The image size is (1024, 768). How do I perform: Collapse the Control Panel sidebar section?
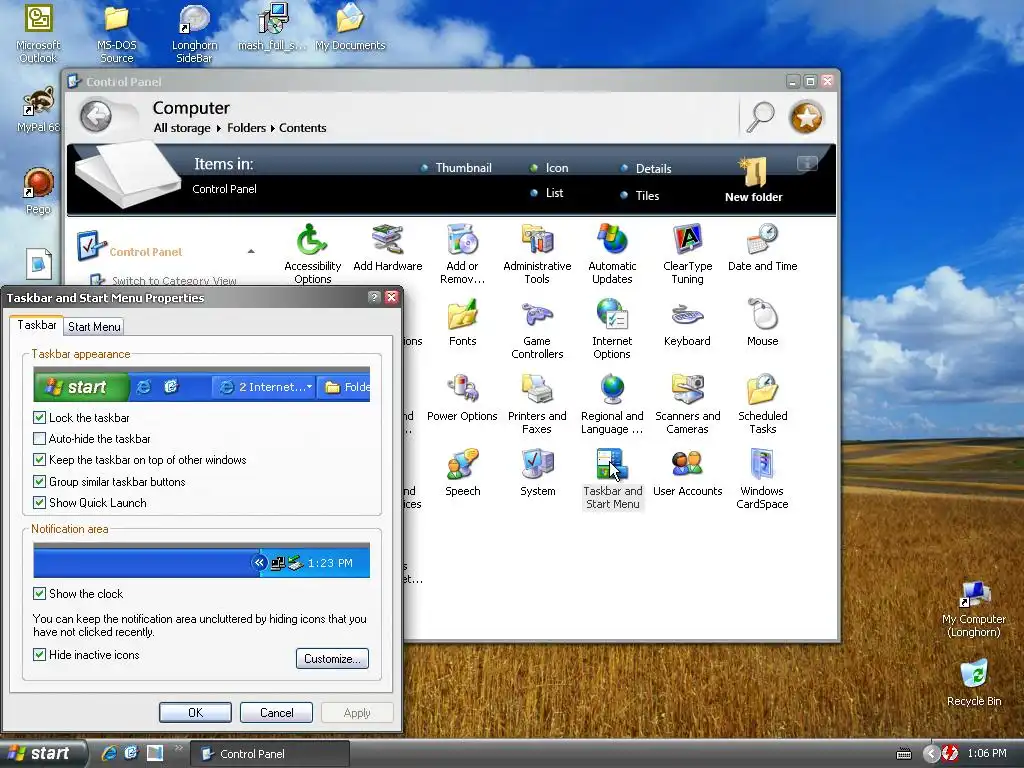[251, 251]
